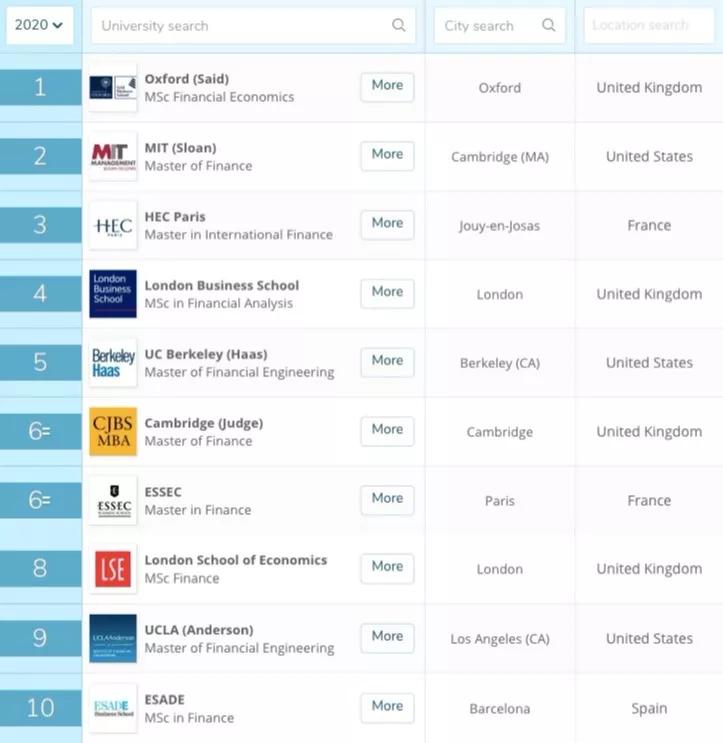Click More for London Business School

pos(387,293)
